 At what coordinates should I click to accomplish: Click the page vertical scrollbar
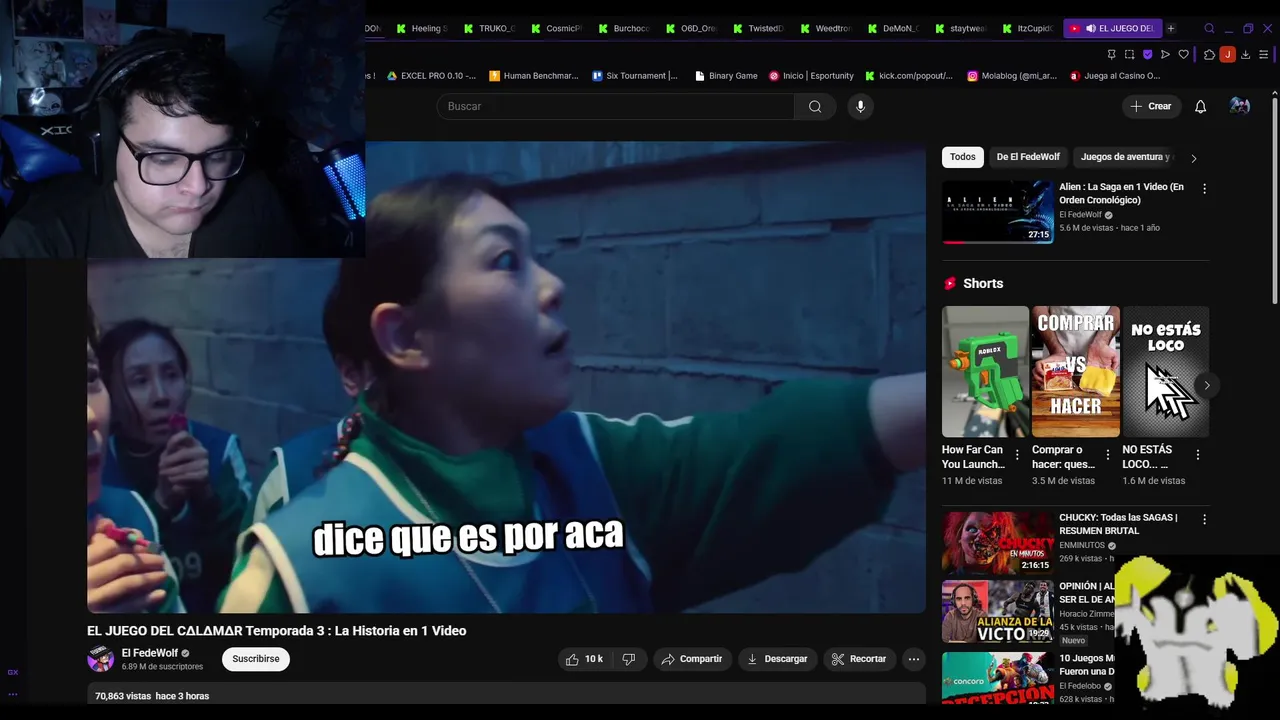click(x=1274, y=200)
